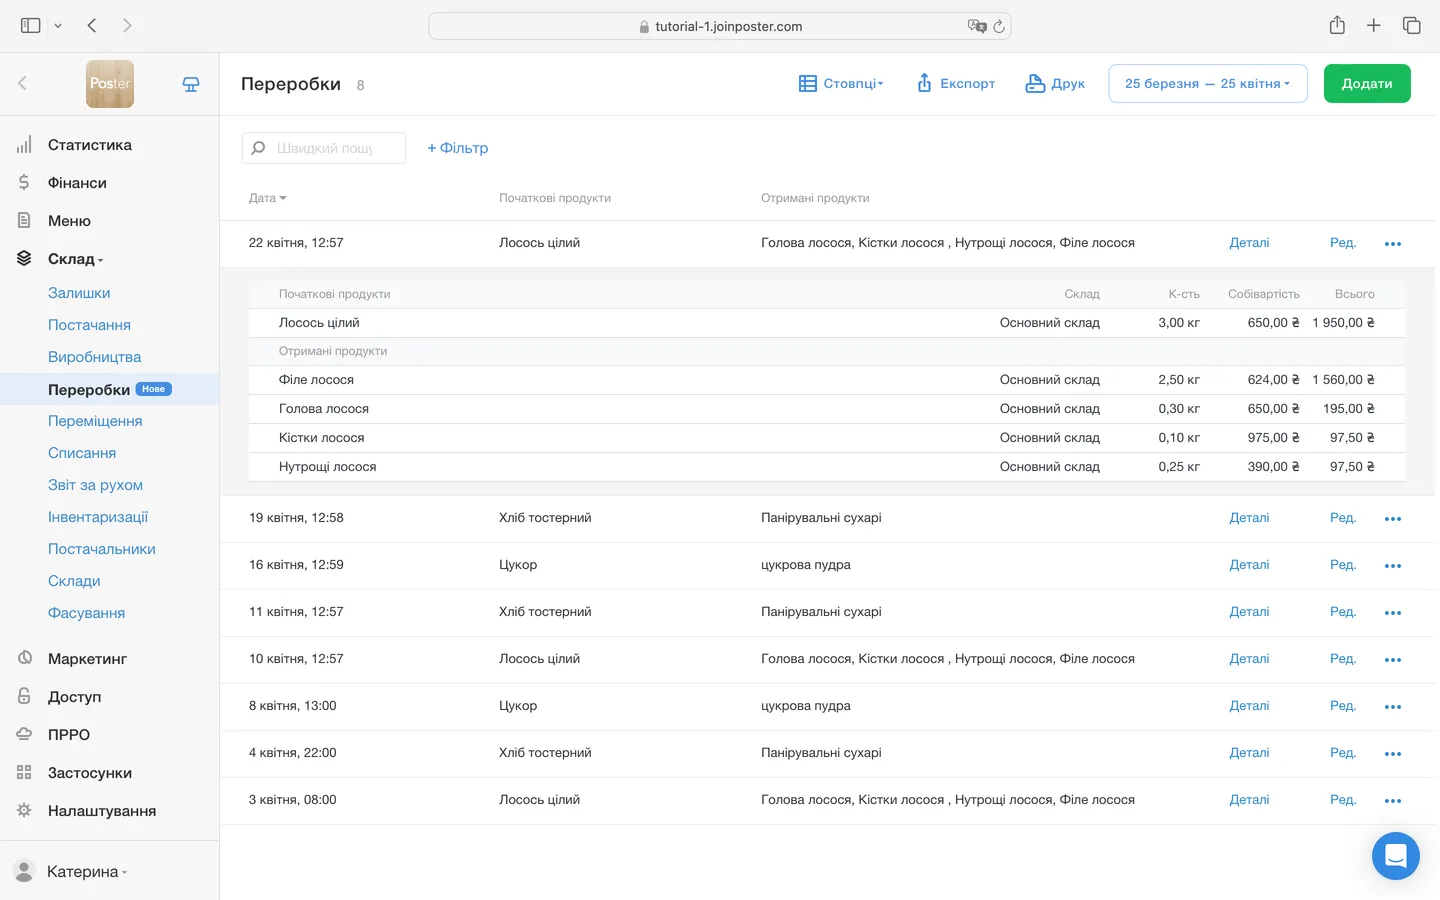
Task: Open a new browser tab with plus icon
Action: 1373,26
